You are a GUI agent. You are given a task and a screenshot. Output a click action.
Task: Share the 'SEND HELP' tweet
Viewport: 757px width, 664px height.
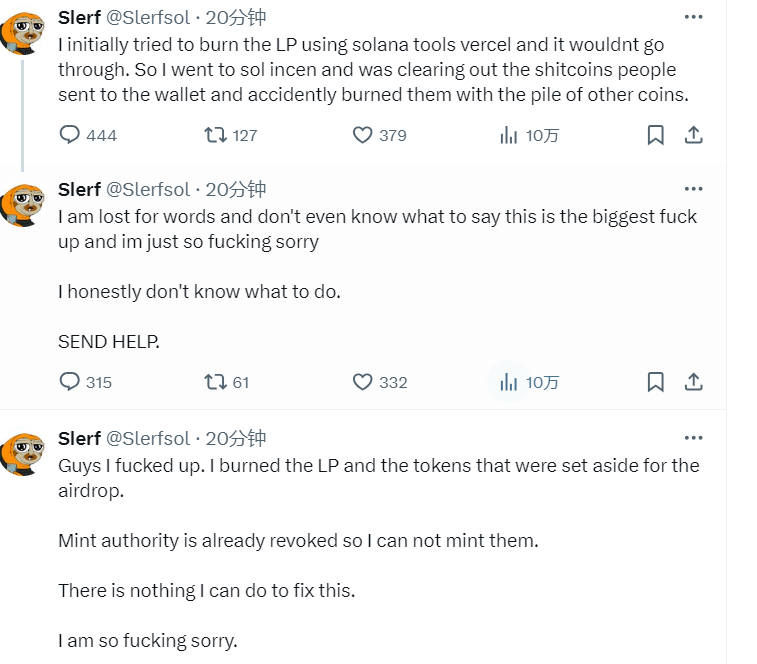coord(693,382)
